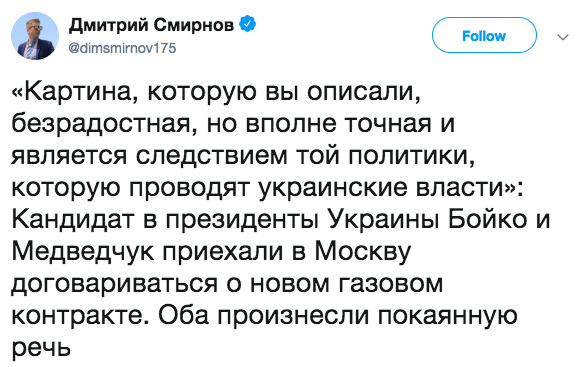The width and height of the screenshot is (585, 367).
Task: Open Дмитрий Смирнов's profile avatar
Action: point(35,36)
